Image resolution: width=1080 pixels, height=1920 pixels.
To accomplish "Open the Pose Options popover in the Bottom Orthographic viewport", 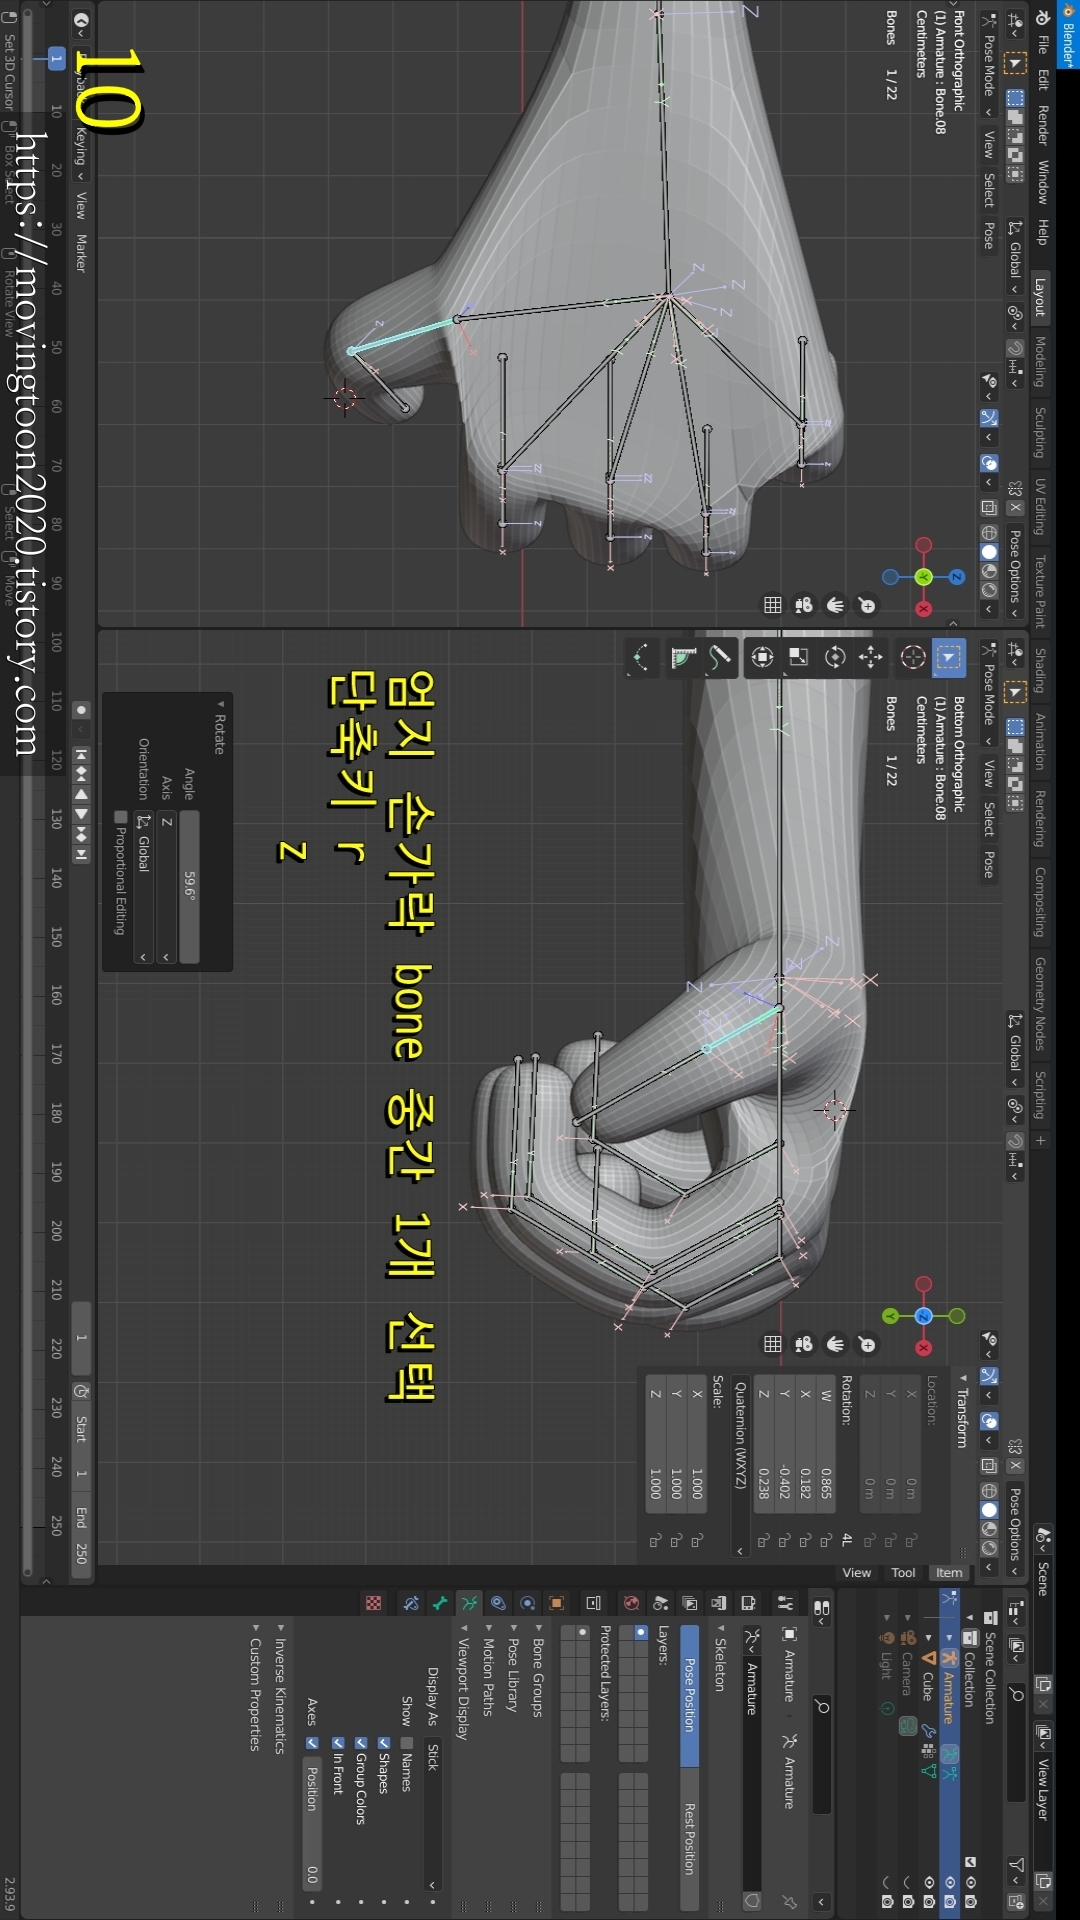I will 1014,1531.
